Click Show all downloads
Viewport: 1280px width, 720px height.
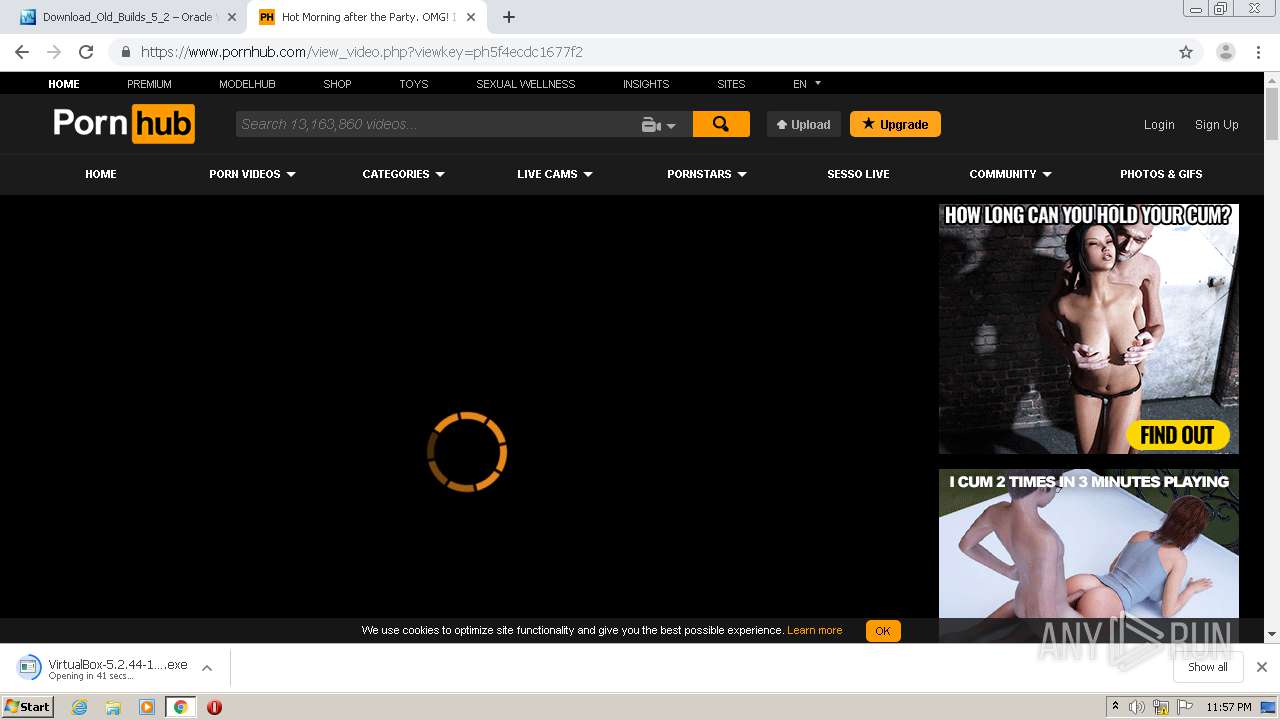[1207, 667]
